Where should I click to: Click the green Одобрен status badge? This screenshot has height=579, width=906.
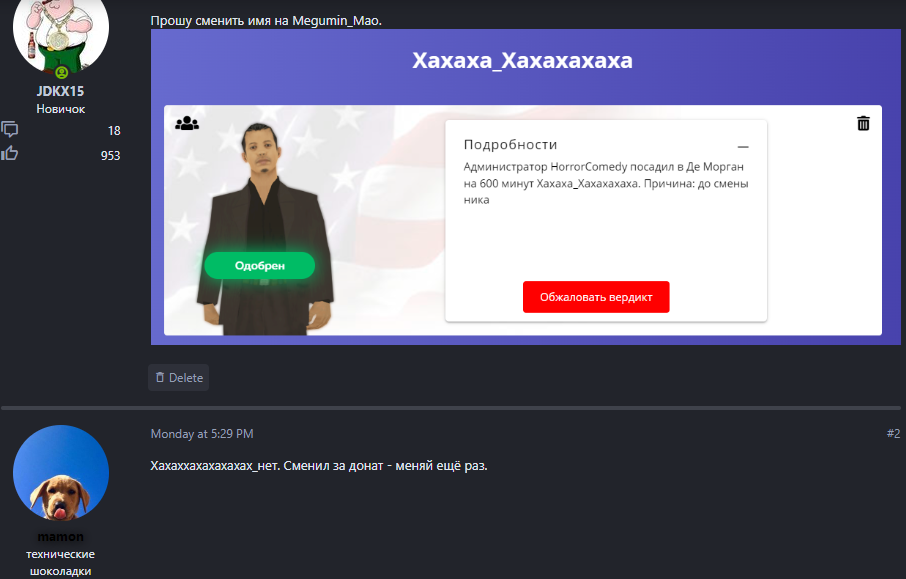pos(259,266)
